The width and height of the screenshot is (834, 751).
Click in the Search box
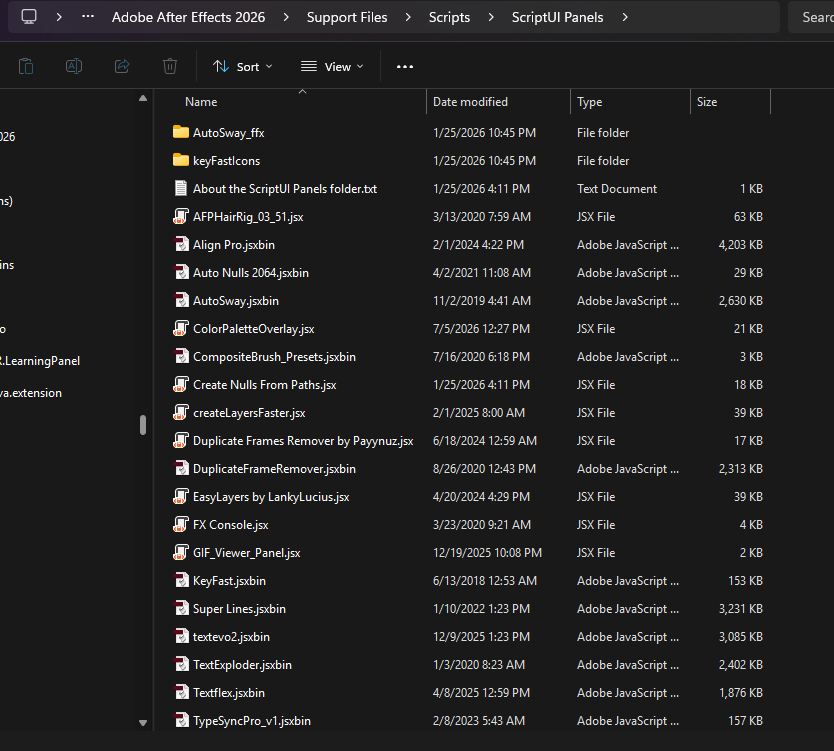pos(811,17)
